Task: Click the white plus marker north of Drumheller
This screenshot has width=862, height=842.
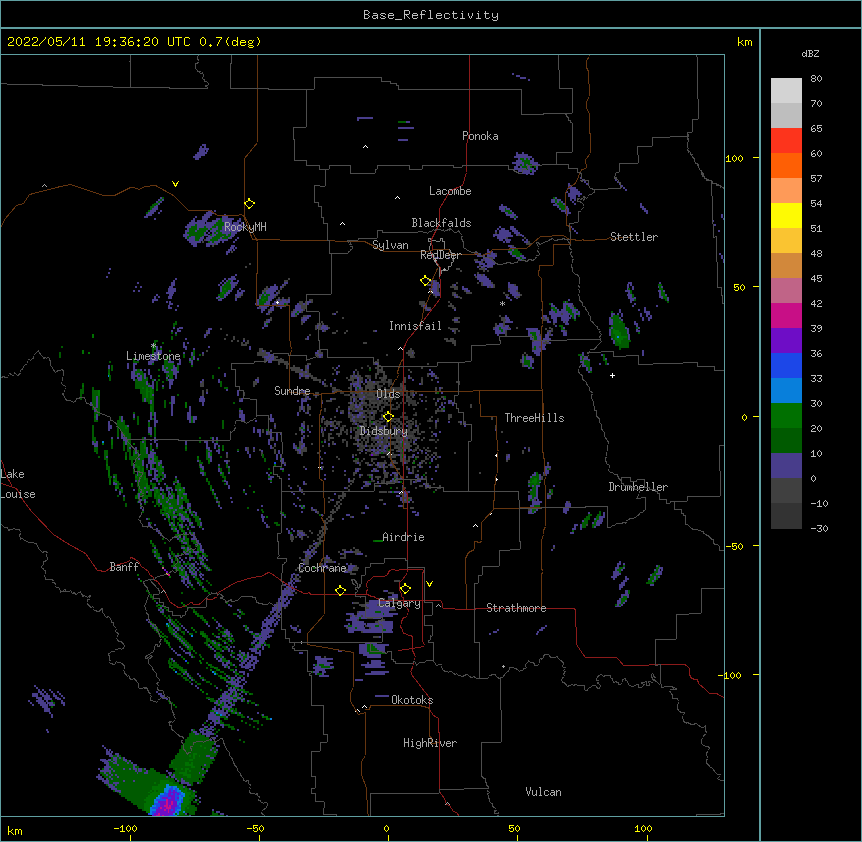Action: coord(612,375)
